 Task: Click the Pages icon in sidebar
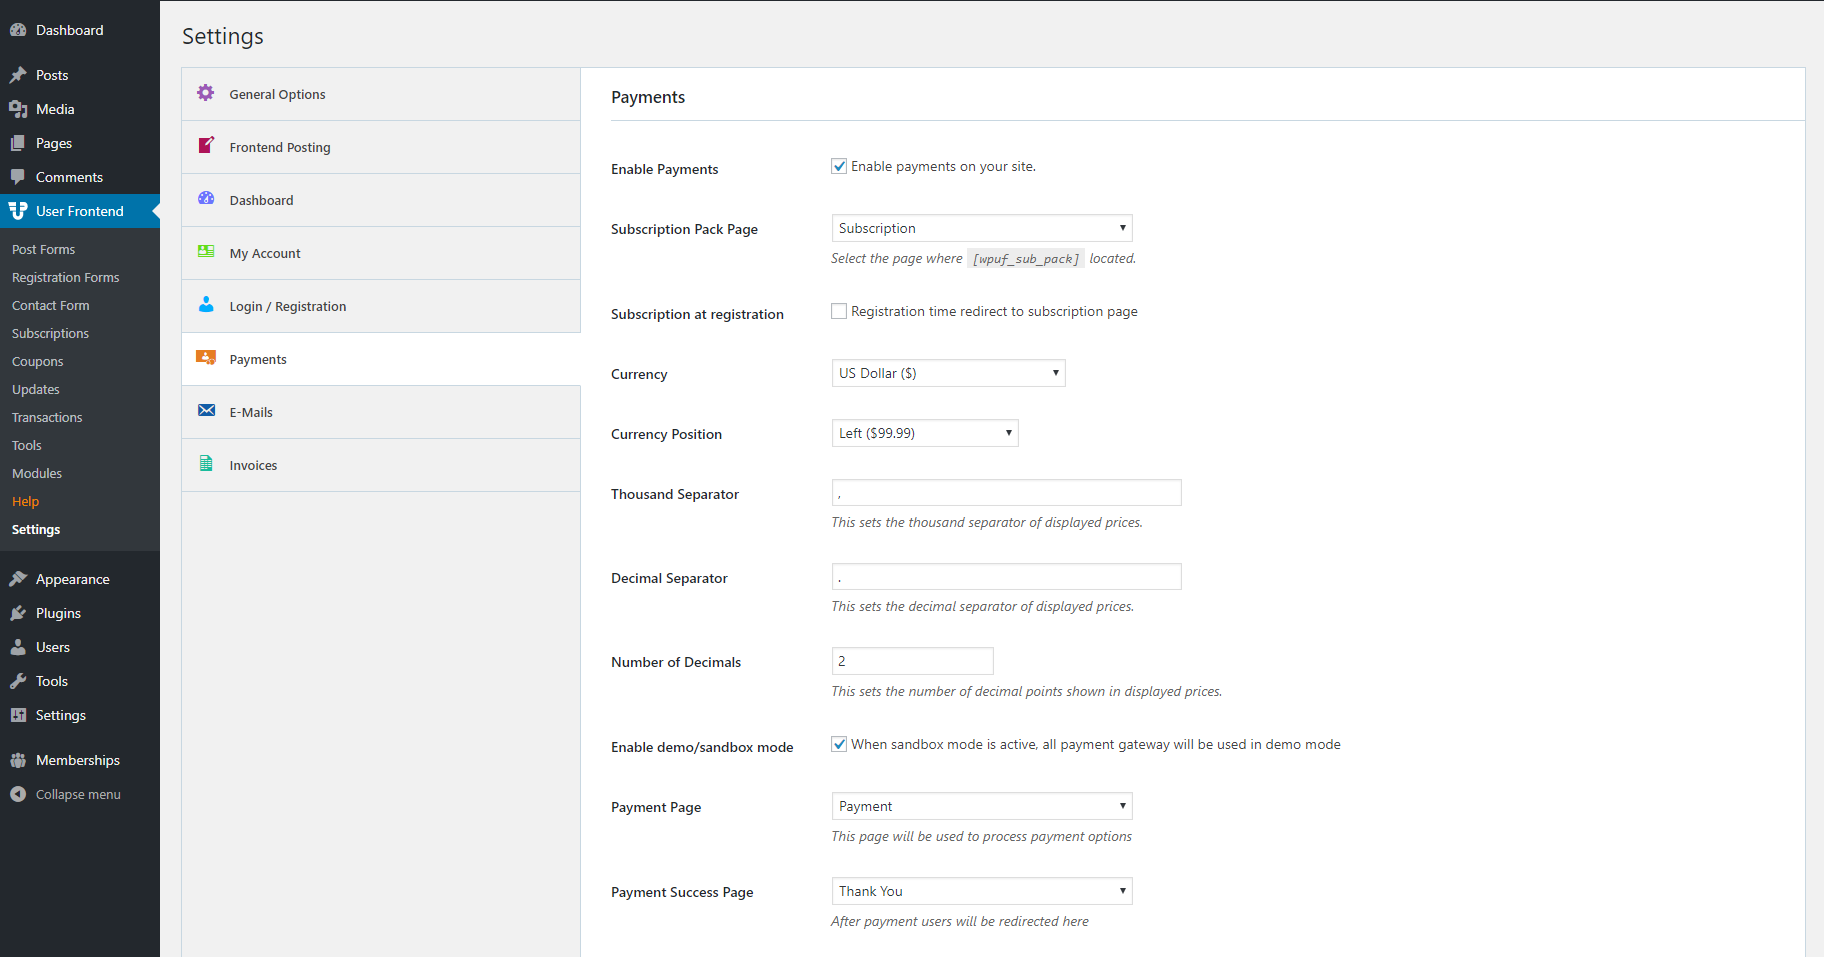(x=18, y=143)
